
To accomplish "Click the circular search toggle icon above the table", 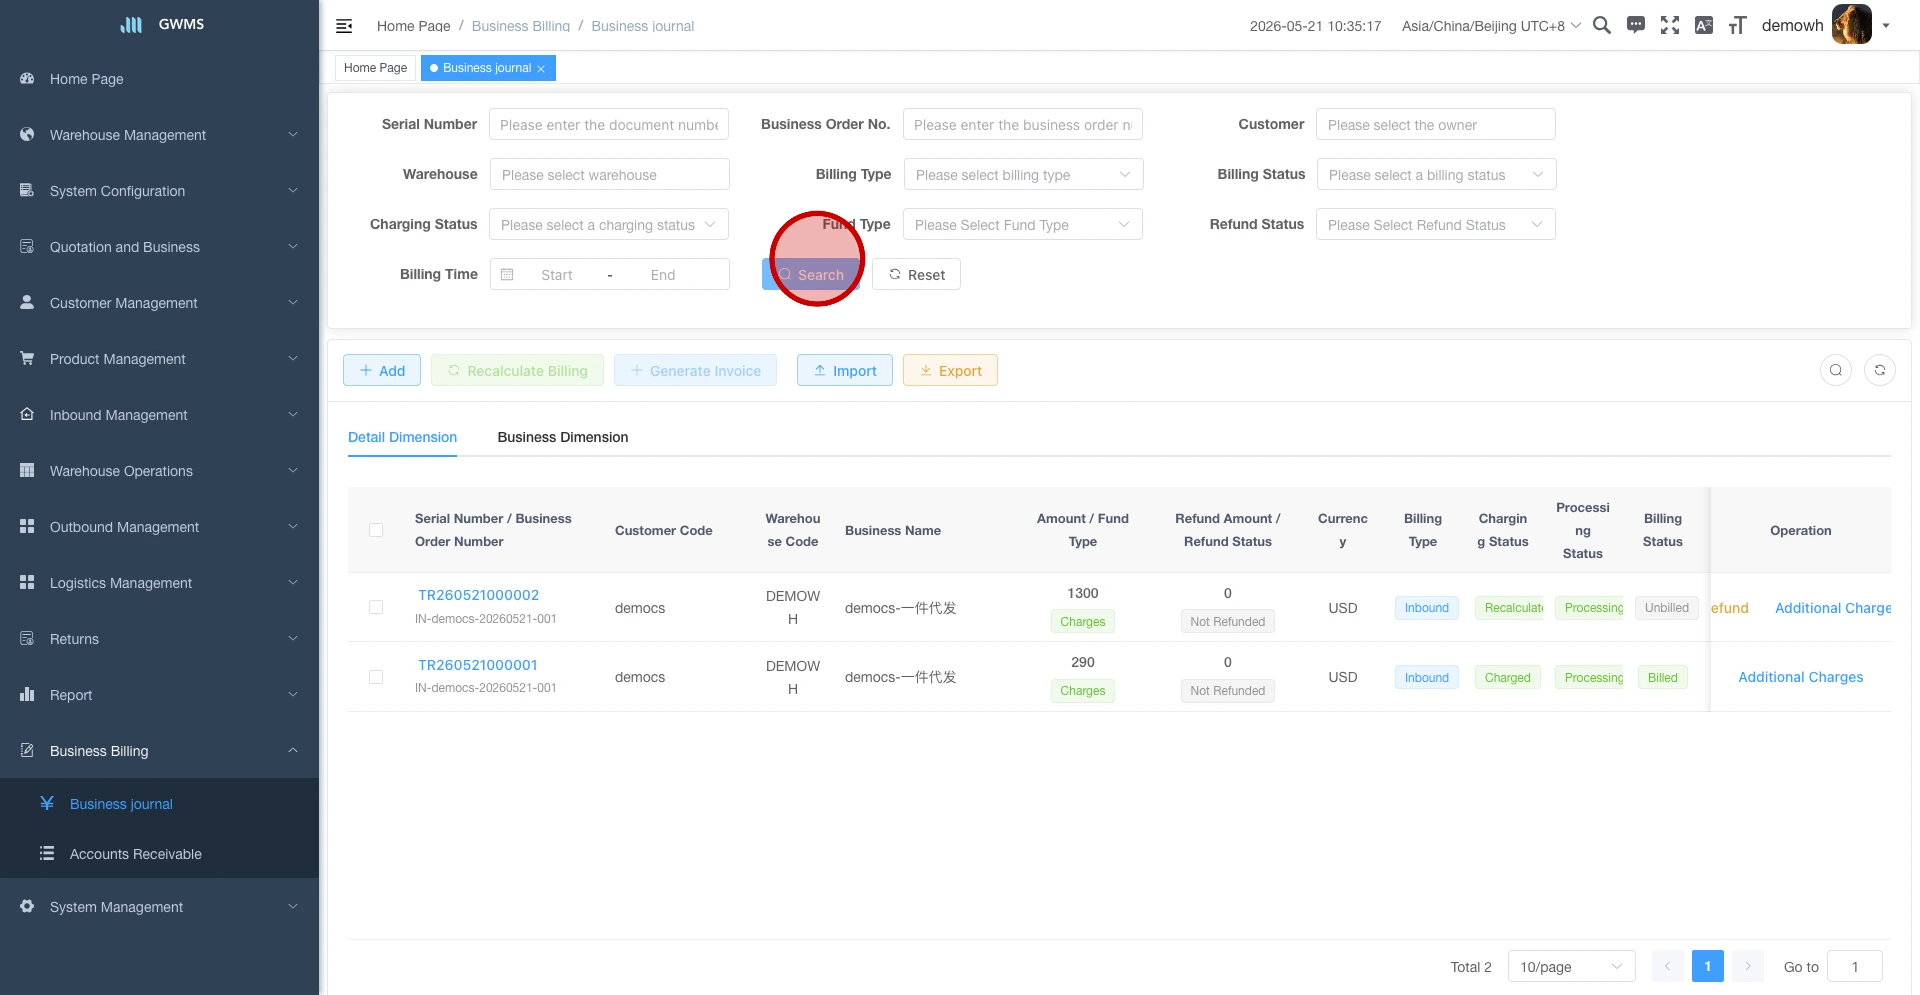I will (1836, 370).
